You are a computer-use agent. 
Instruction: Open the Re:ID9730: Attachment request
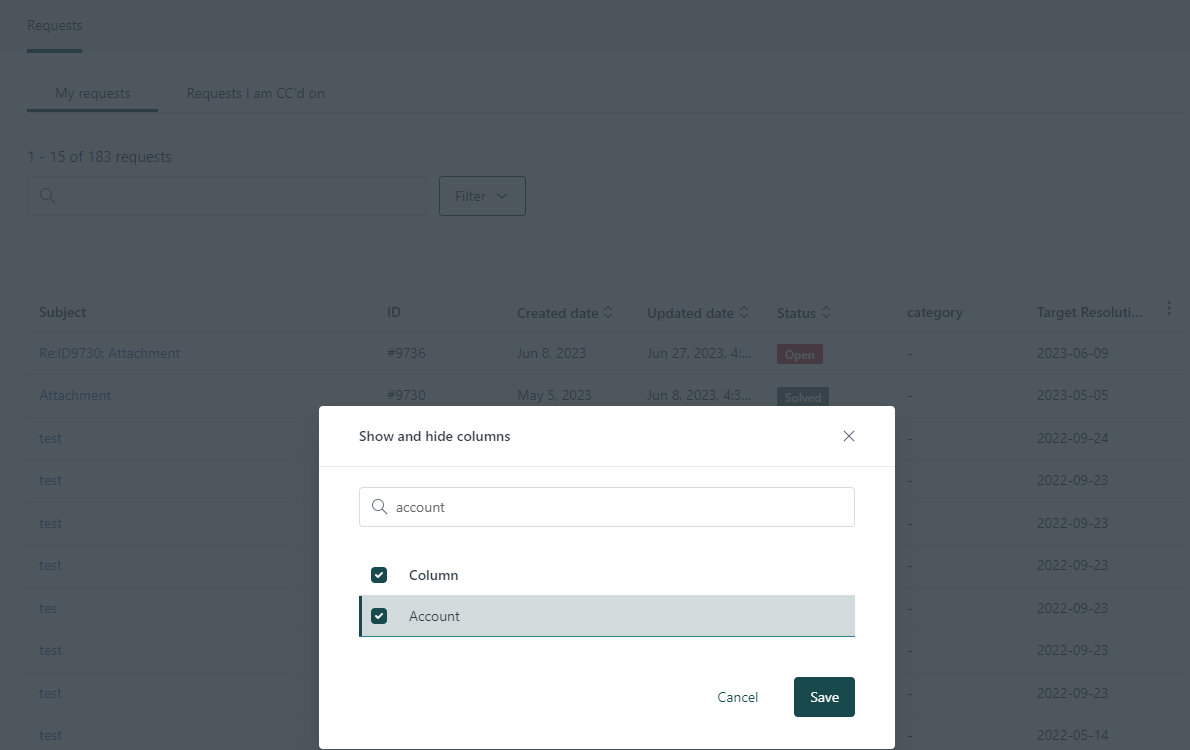(x=110, y=353)
